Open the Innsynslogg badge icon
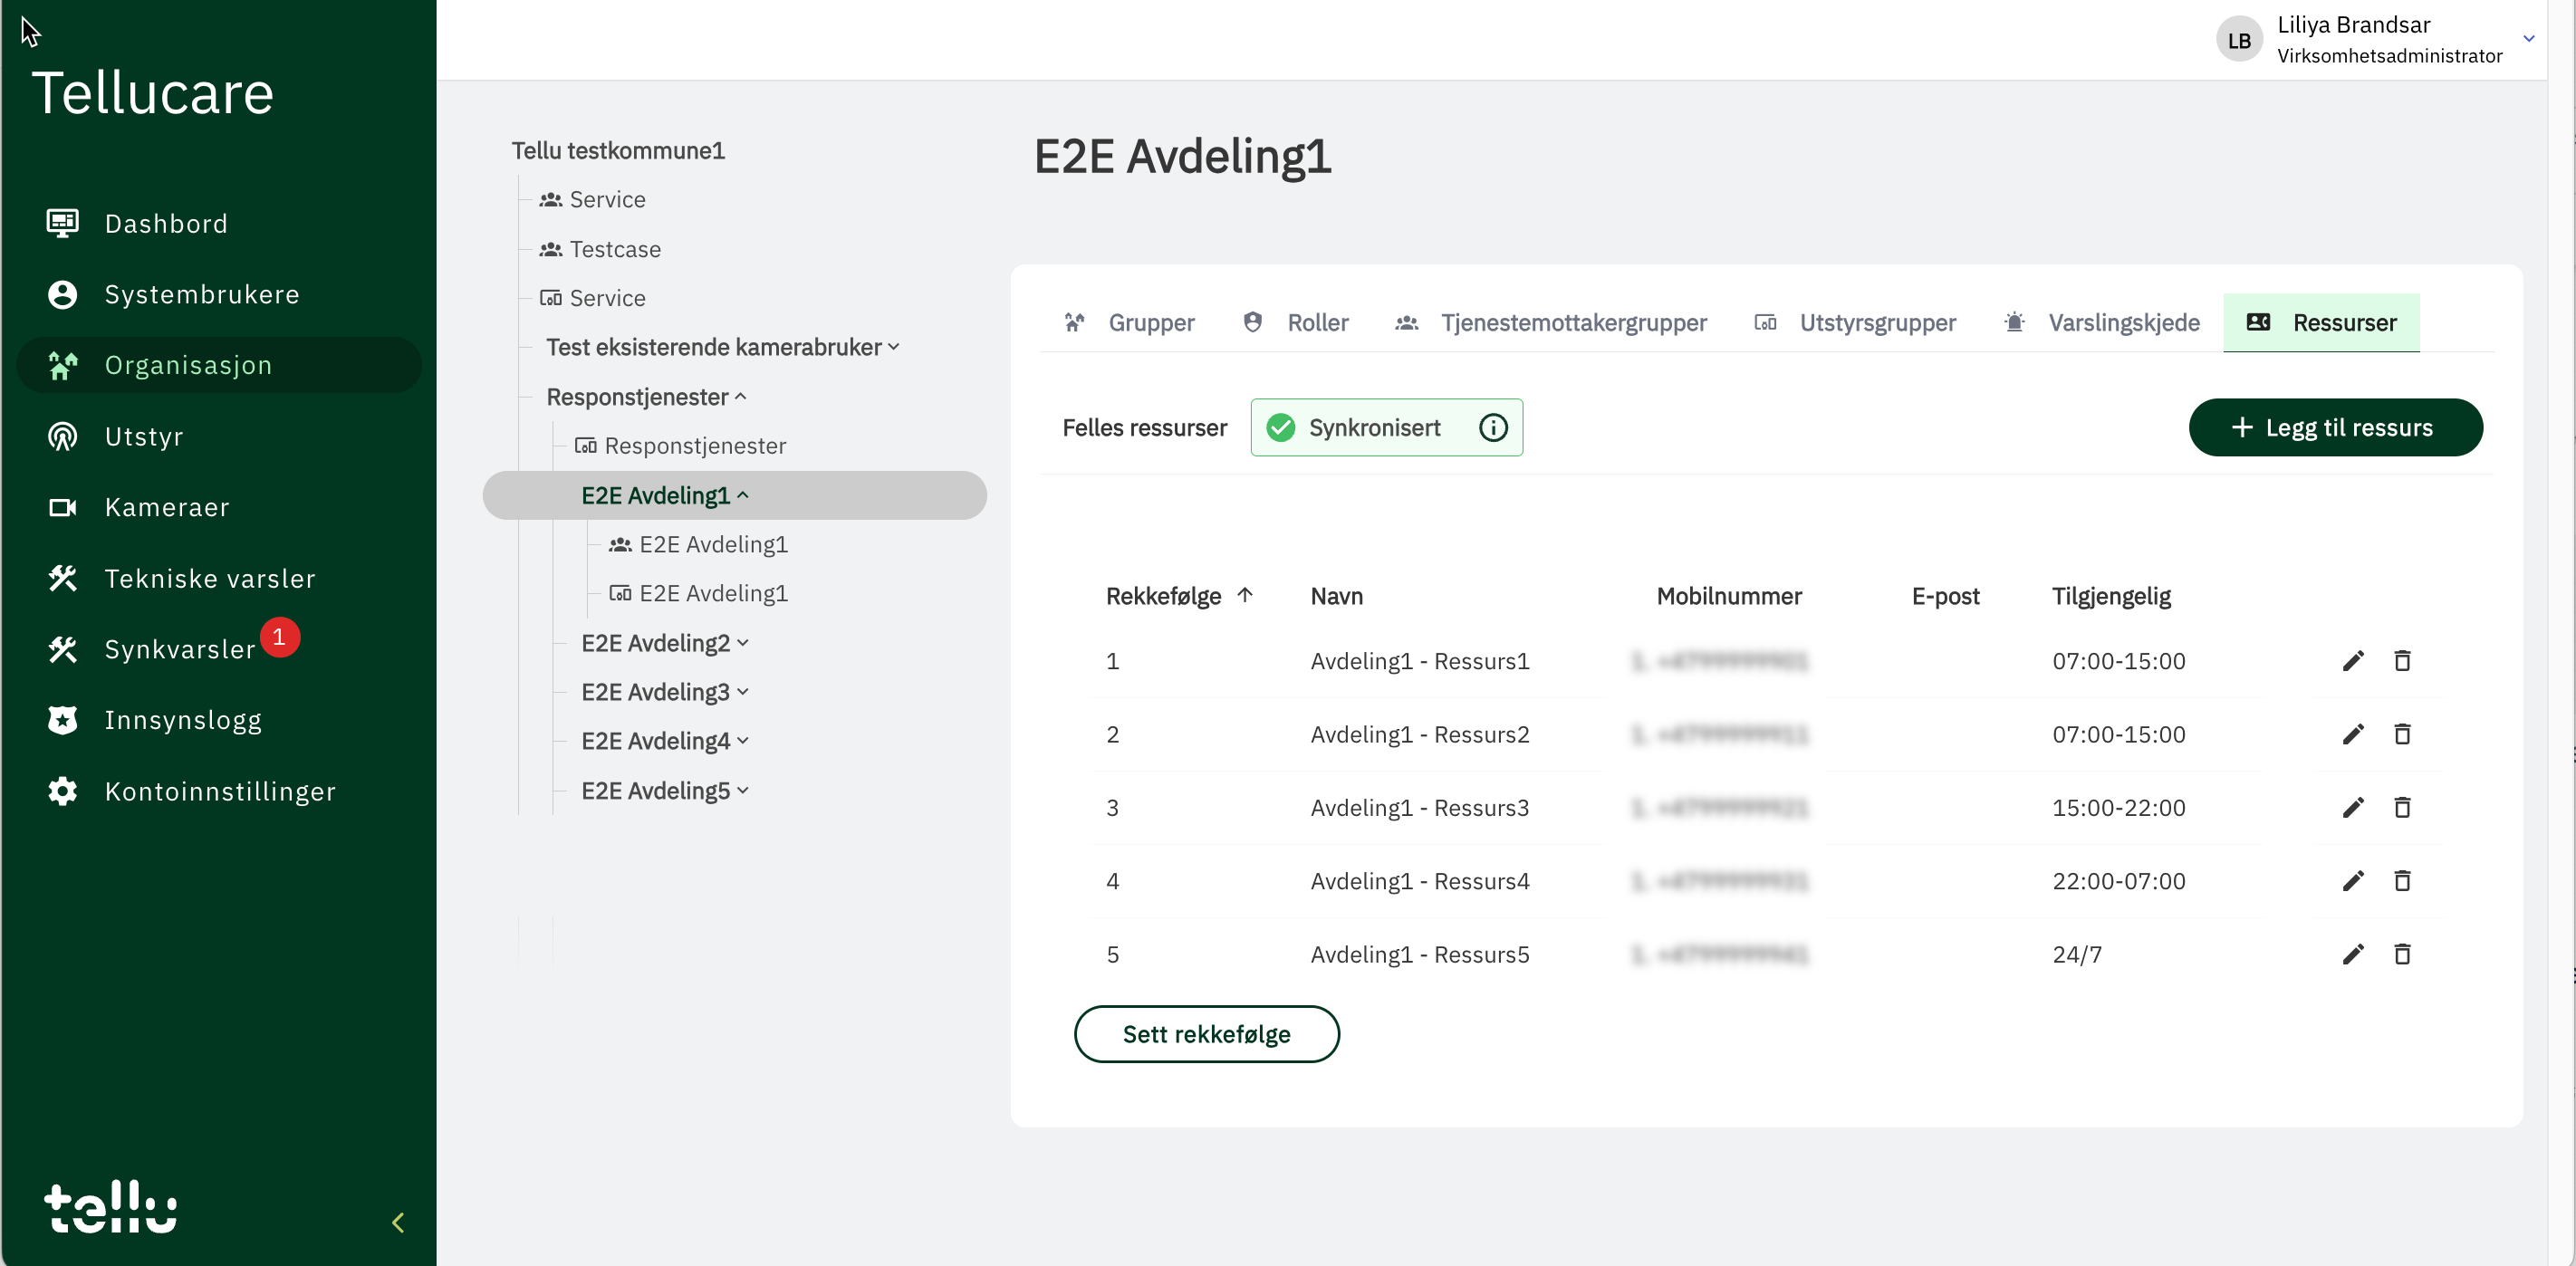The image size is (2576, 1266). pos(62,720)
